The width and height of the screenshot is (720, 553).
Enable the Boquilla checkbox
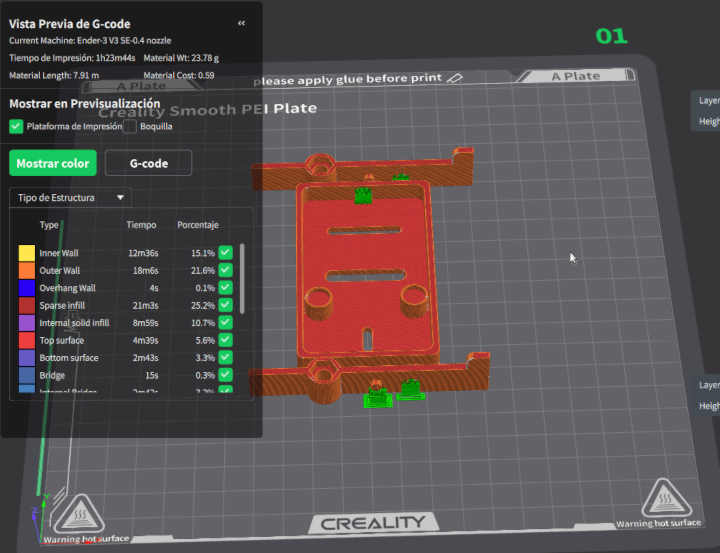130,126
